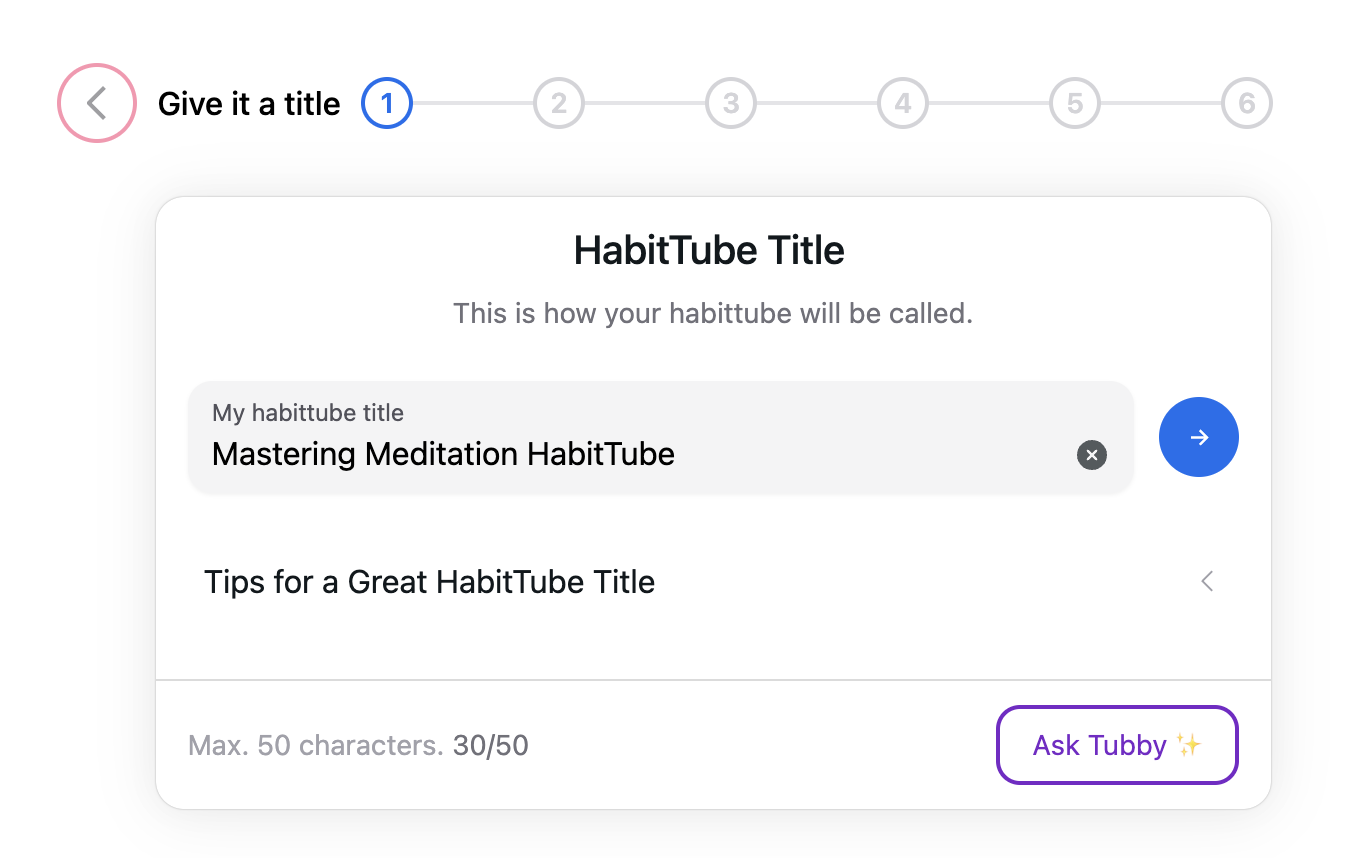Select step 4 circle
The height and width of the screenshot is (858, 1364).
(903, 103)
